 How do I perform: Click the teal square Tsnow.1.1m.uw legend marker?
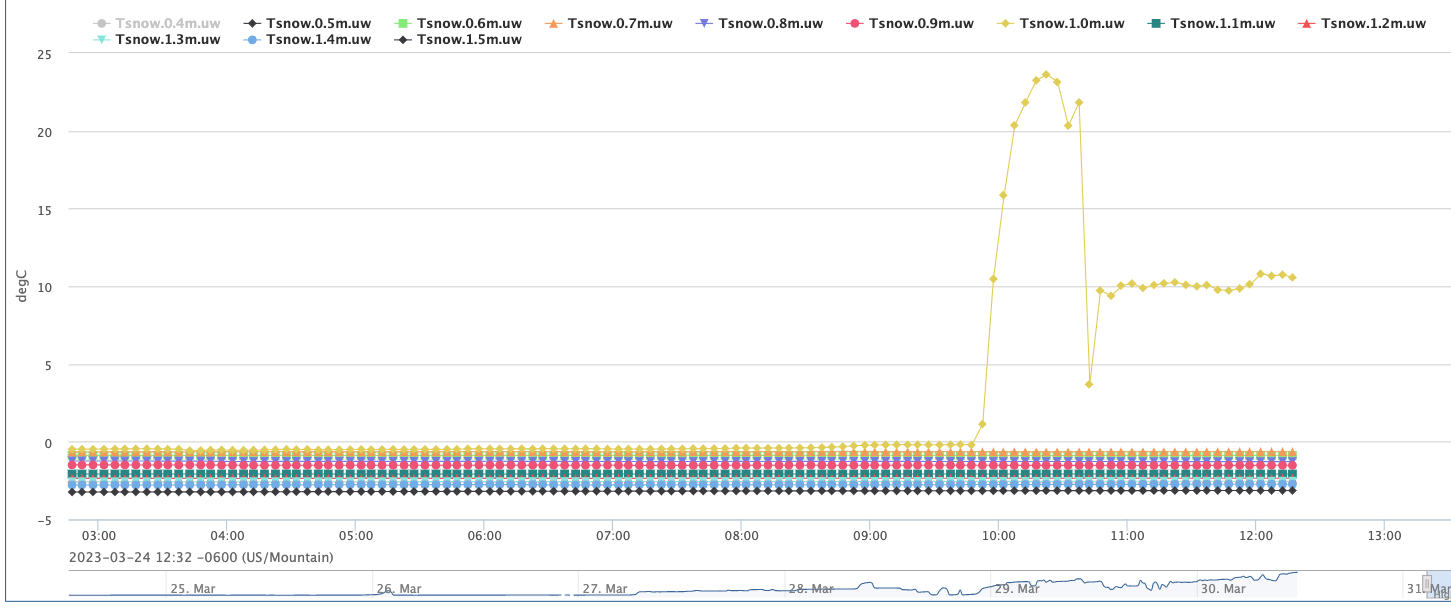pos(1155,23)
